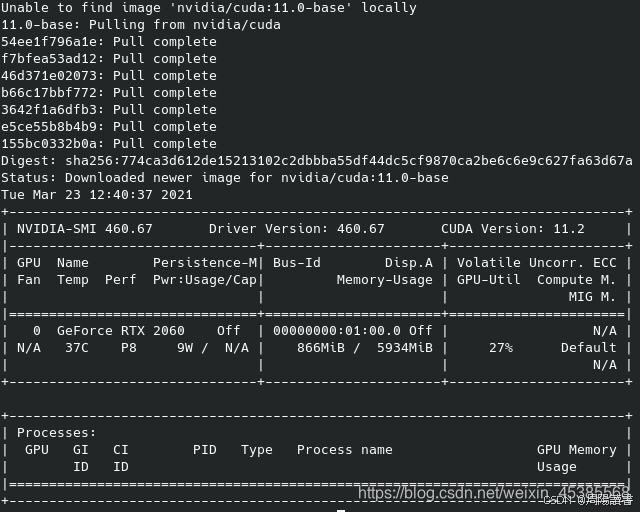The image size is (640, 512).
Task: Click the 37C temperature reading
Action: (77, 347)
